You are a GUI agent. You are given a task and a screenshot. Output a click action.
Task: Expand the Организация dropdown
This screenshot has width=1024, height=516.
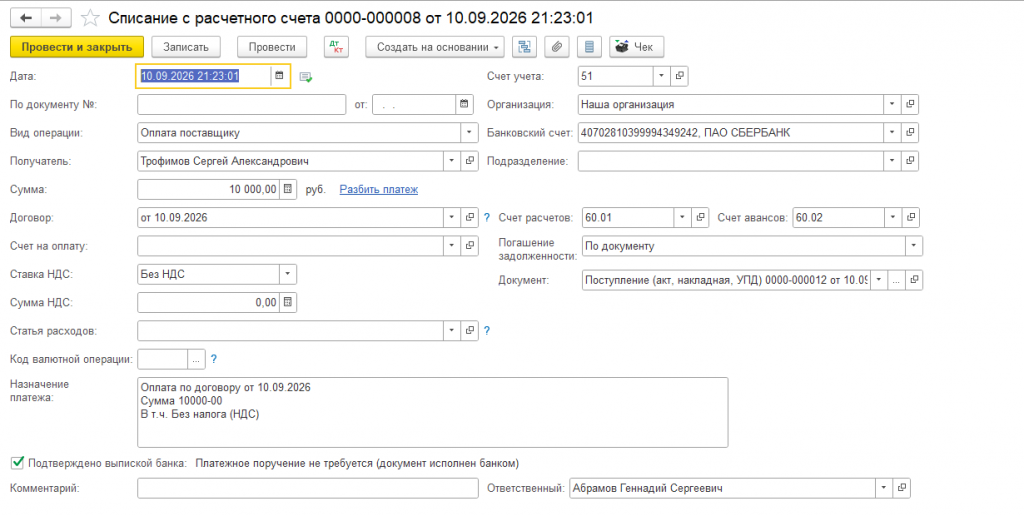click(892, 104)
